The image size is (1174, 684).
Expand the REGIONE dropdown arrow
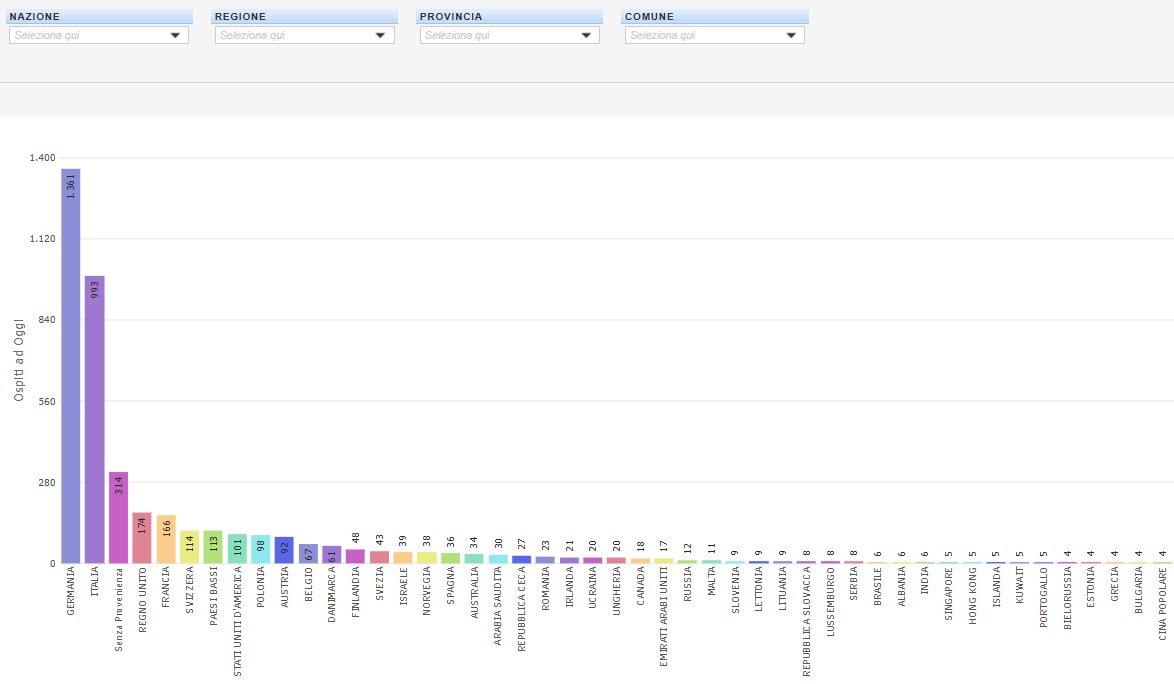380,35
